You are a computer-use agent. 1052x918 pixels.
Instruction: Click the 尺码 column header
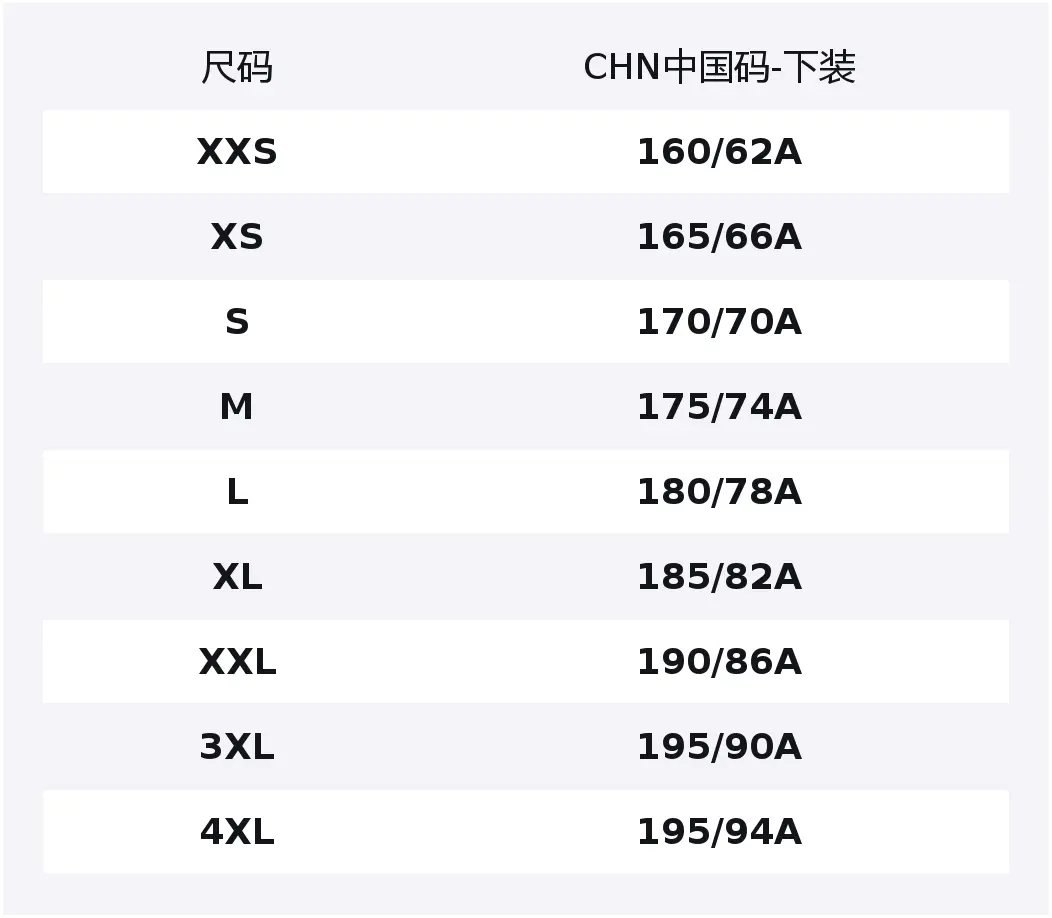(x=237, y=68)
